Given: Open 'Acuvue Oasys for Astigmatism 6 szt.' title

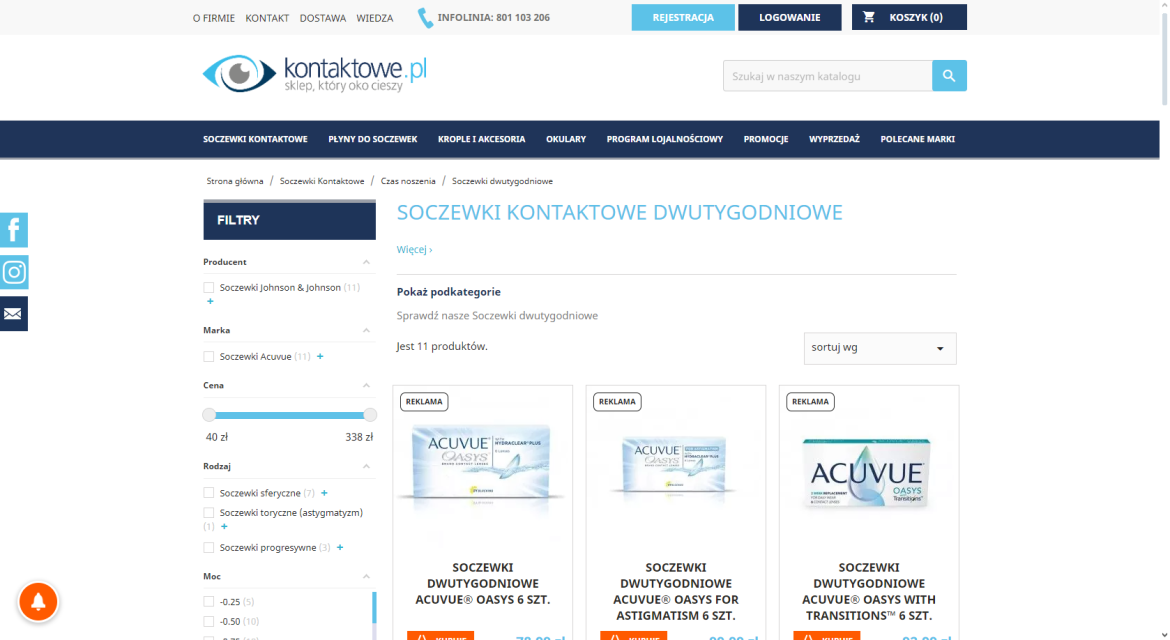Looking at the screenshot, I should (676, 592).
